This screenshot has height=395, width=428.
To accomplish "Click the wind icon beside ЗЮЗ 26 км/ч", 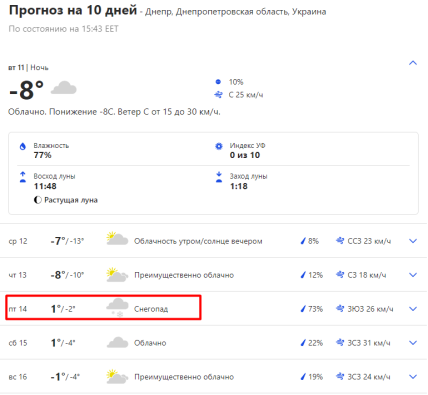I will point(340,309).
